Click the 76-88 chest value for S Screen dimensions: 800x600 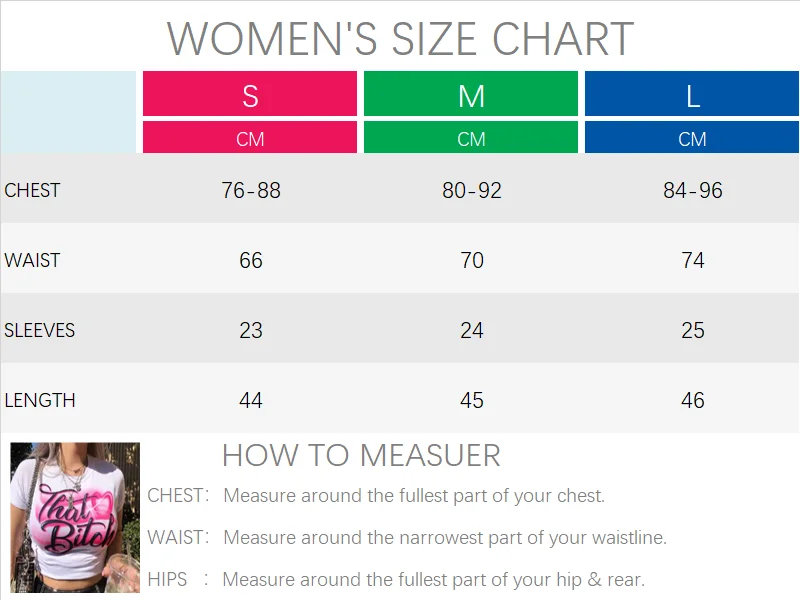(250, 190)
